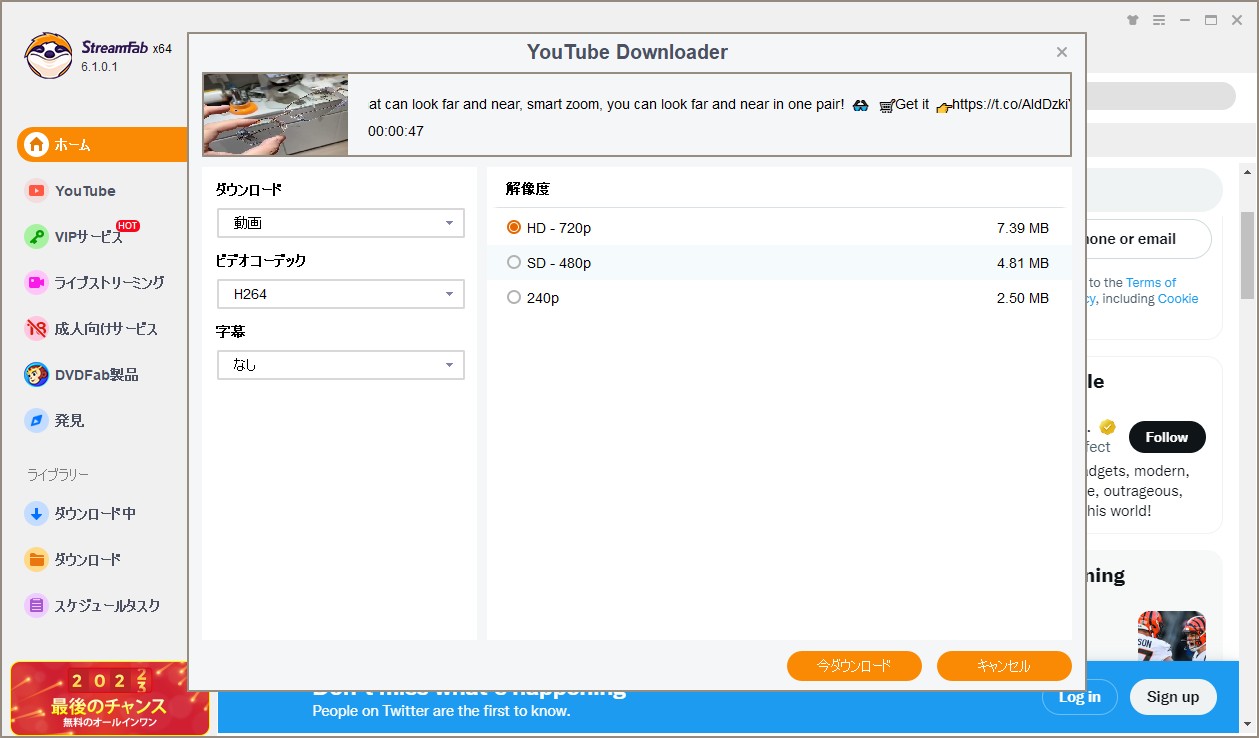Click the 最後のチャンス promotional banner
This screenshot has height=738, width=1259.
(x=110, y=698)
